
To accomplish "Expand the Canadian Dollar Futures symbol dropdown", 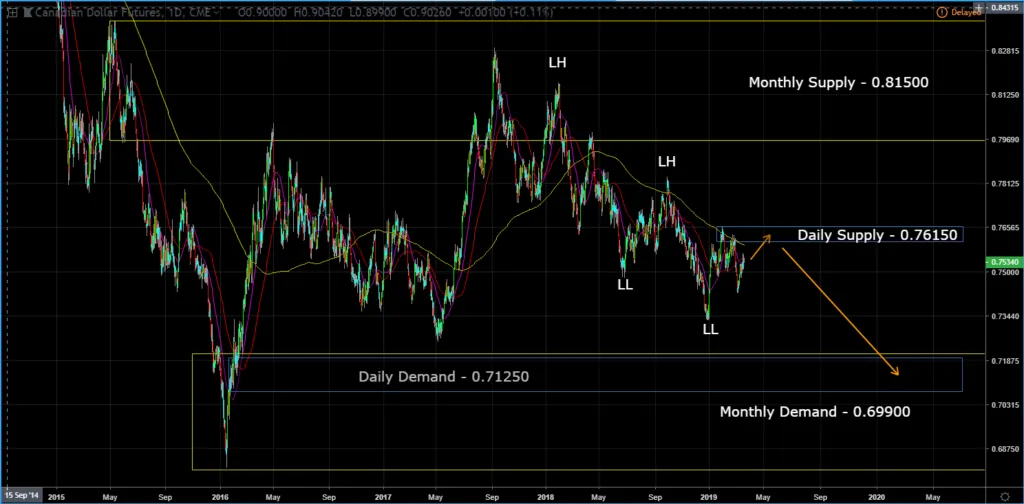I will [x=217, y=11].
